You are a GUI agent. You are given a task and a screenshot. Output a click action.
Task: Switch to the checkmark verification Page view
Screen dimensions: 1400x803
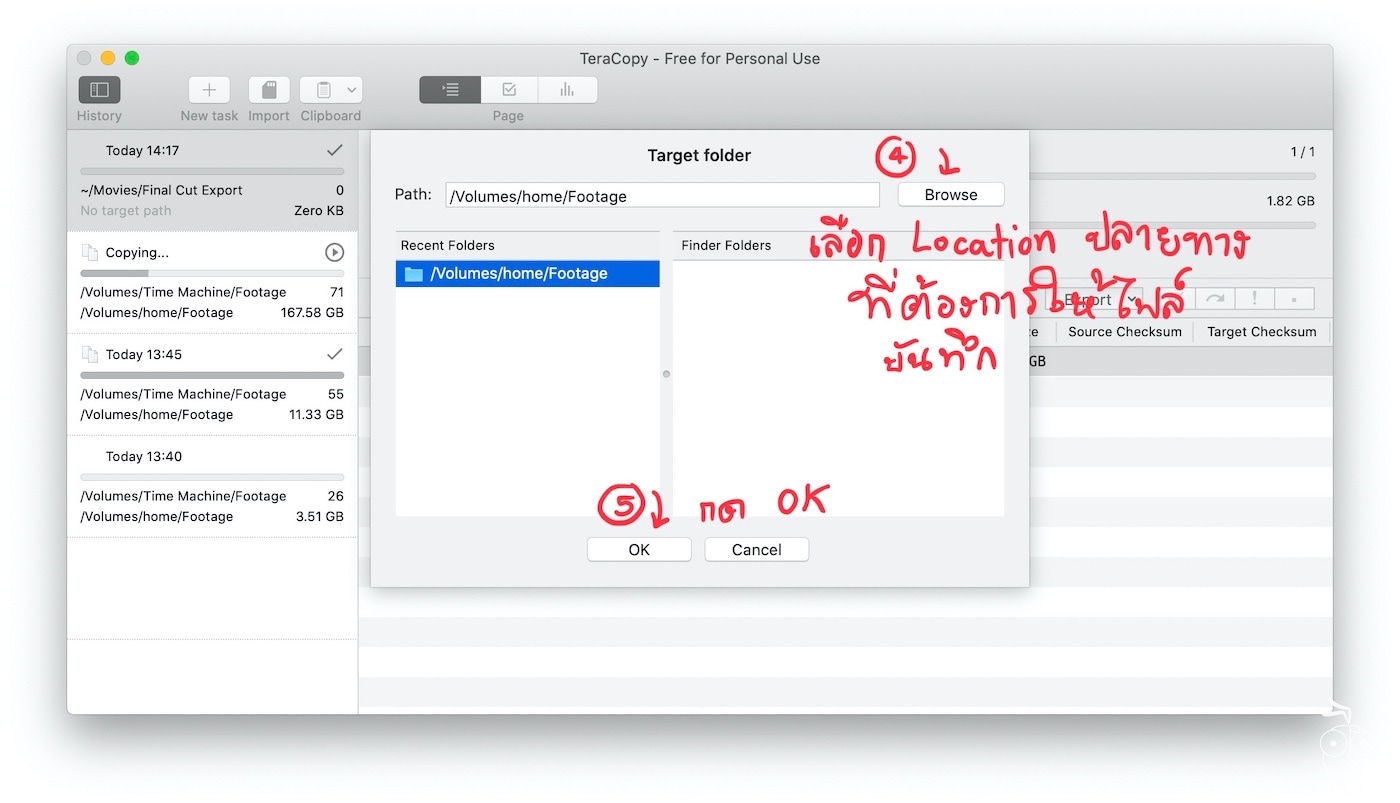[508, 89]
